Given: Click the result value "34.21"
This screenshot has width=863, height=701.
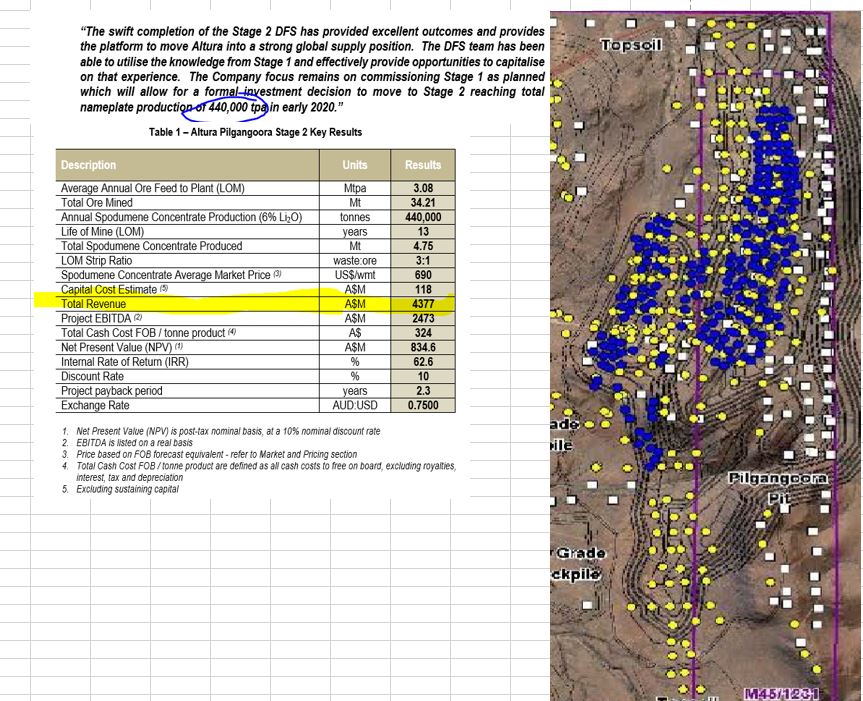Looking at the screenshot, I should click(423, 202).
